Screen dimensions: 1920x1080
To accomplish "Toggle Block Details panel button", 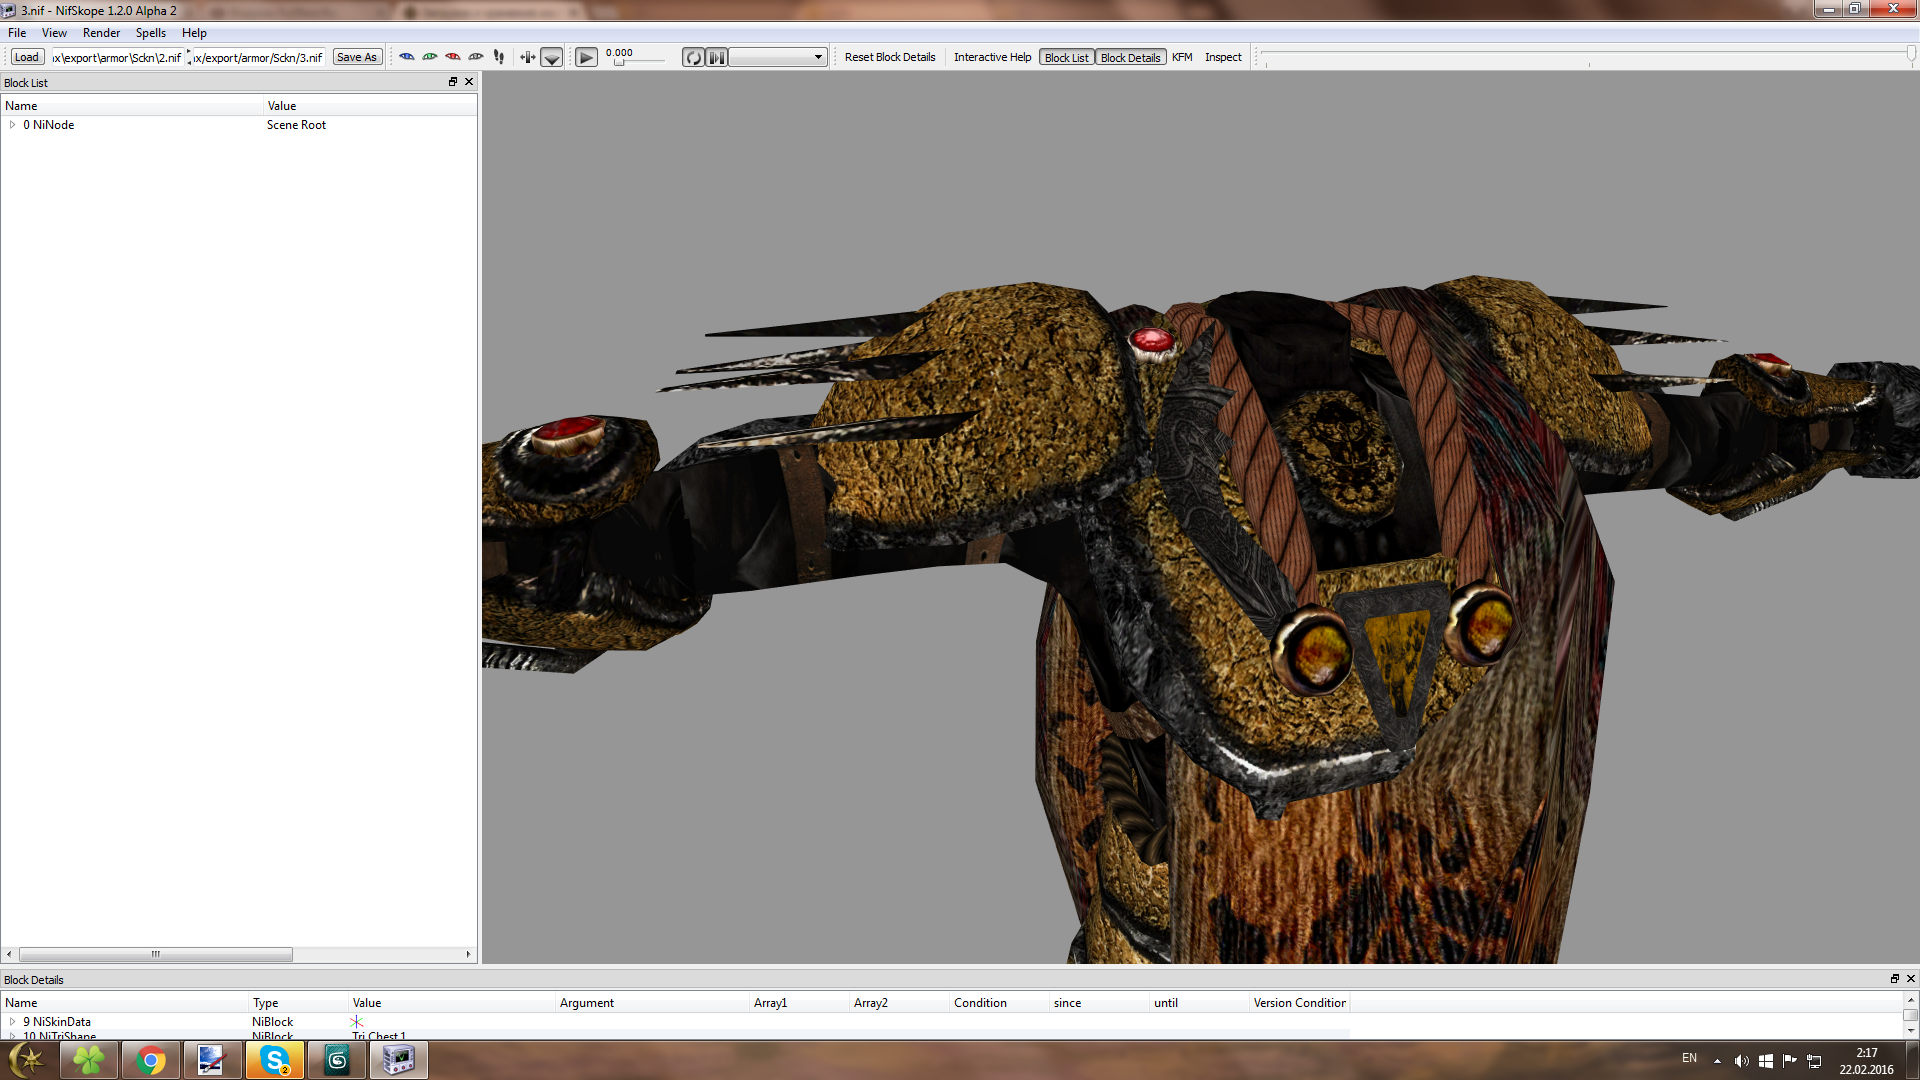I will pyautogui.click(x=1130, y=57).
